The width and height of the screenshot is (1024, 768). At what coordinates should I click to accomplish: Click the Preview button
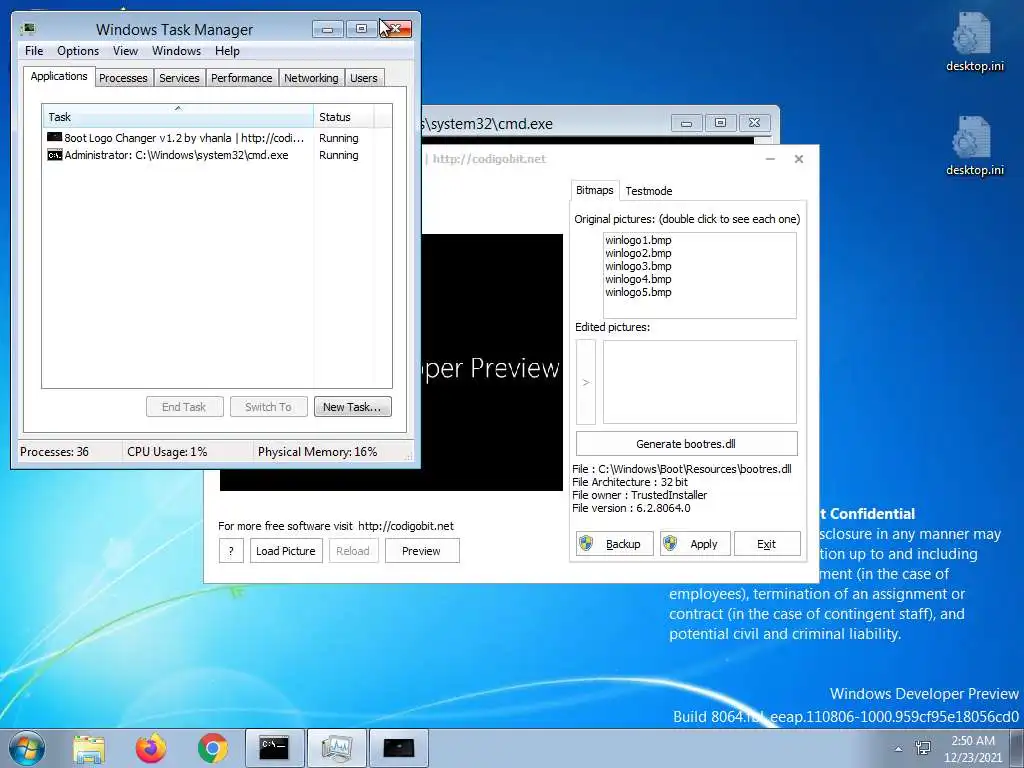pos(422,551)
